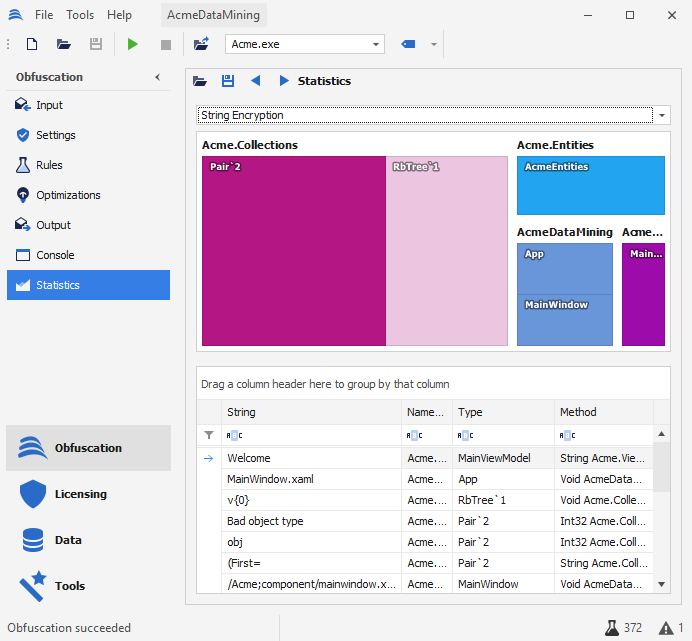
Task: Collapse the Obfuscation side panel chevron
Action: point(157,77)
